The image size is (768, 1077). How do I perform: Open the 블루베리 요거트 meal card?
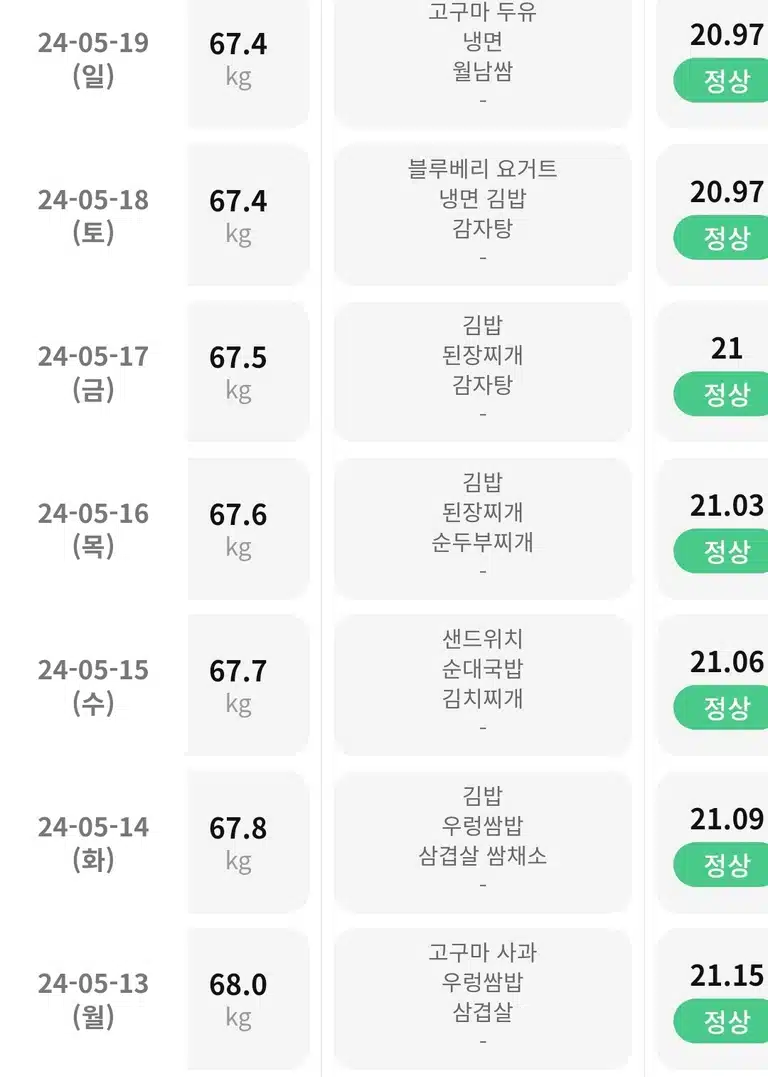click(x=482, y=214)
